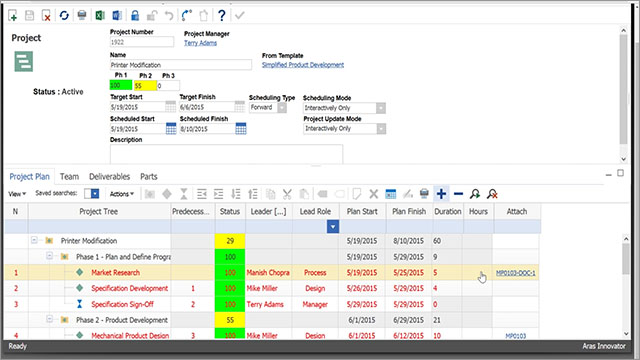Click the gray Unlock icon

pyautogui.click(x=152, y=16)
